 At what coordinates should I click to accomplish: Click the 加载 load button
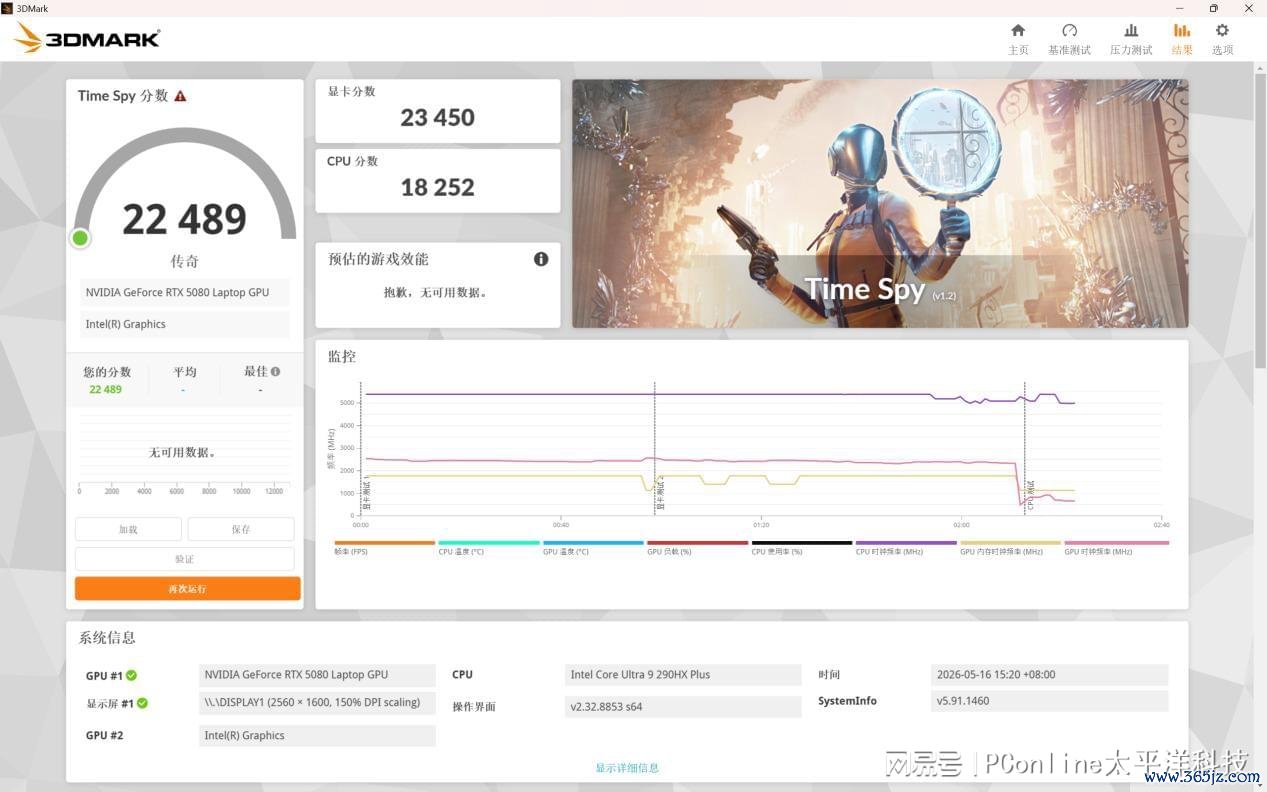click(128, 529)
